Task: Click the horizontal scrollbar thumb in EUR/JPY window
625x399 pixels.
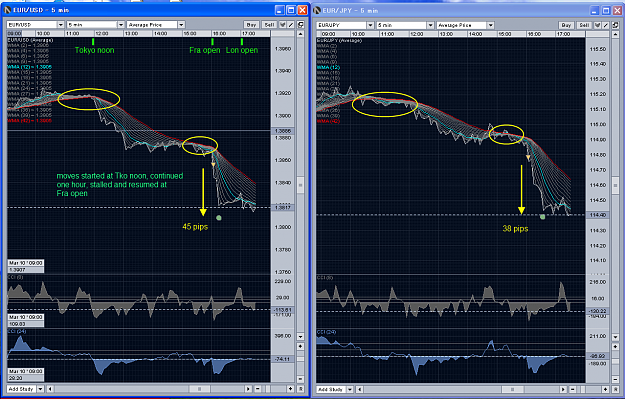Action: (x=513, y=389)
